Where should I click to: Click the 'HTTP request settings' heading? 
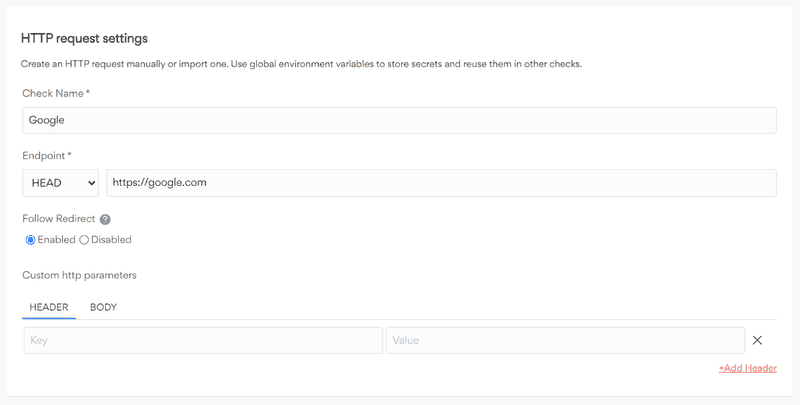coord(85,39)
